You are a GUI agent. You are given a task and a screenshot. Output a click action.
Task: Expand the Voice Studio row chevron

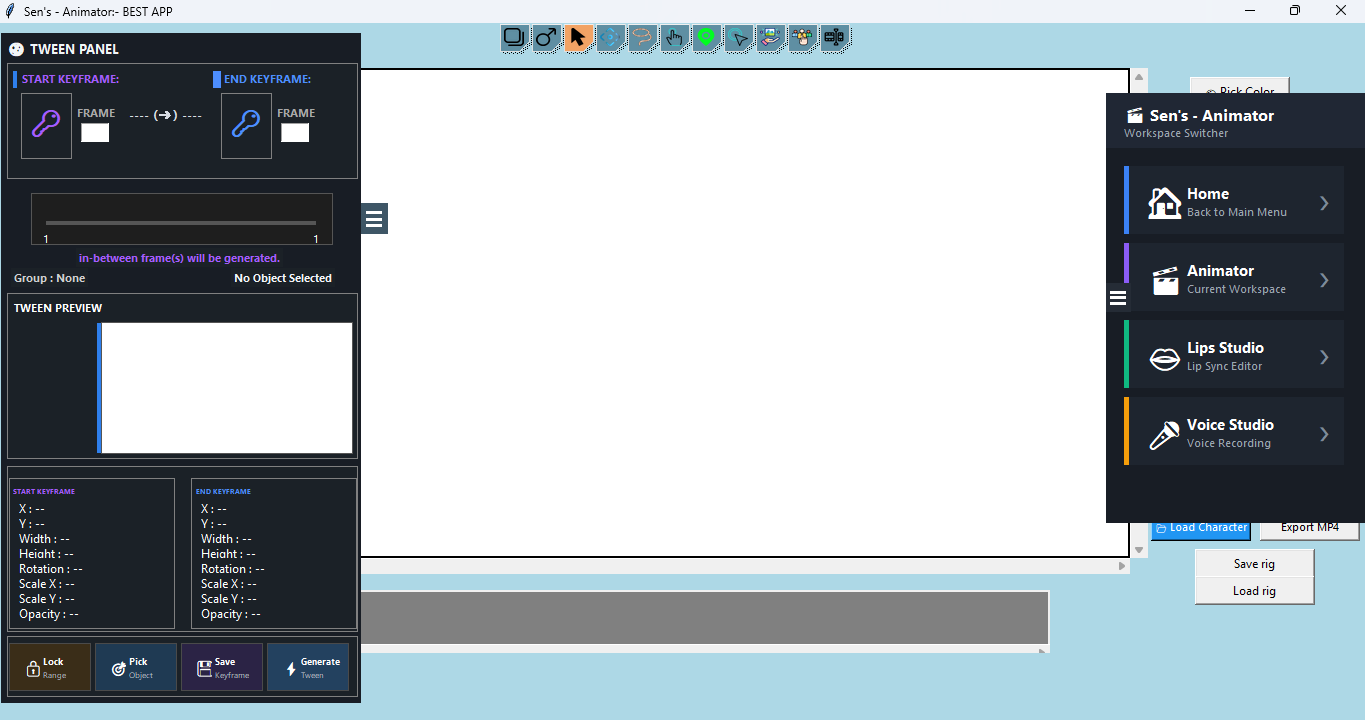[1324, 434]
